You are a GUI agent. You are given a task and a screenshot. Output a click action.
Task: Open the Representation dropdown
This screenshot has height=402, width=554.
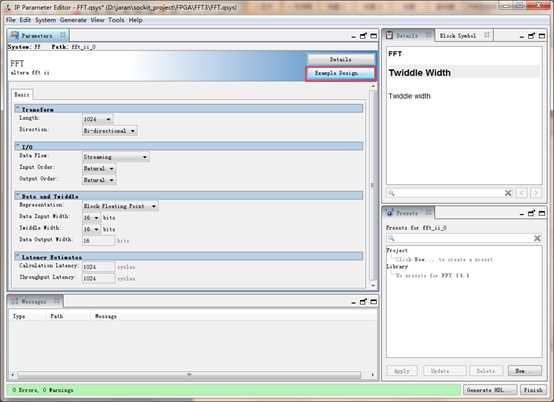pos(120,206)
